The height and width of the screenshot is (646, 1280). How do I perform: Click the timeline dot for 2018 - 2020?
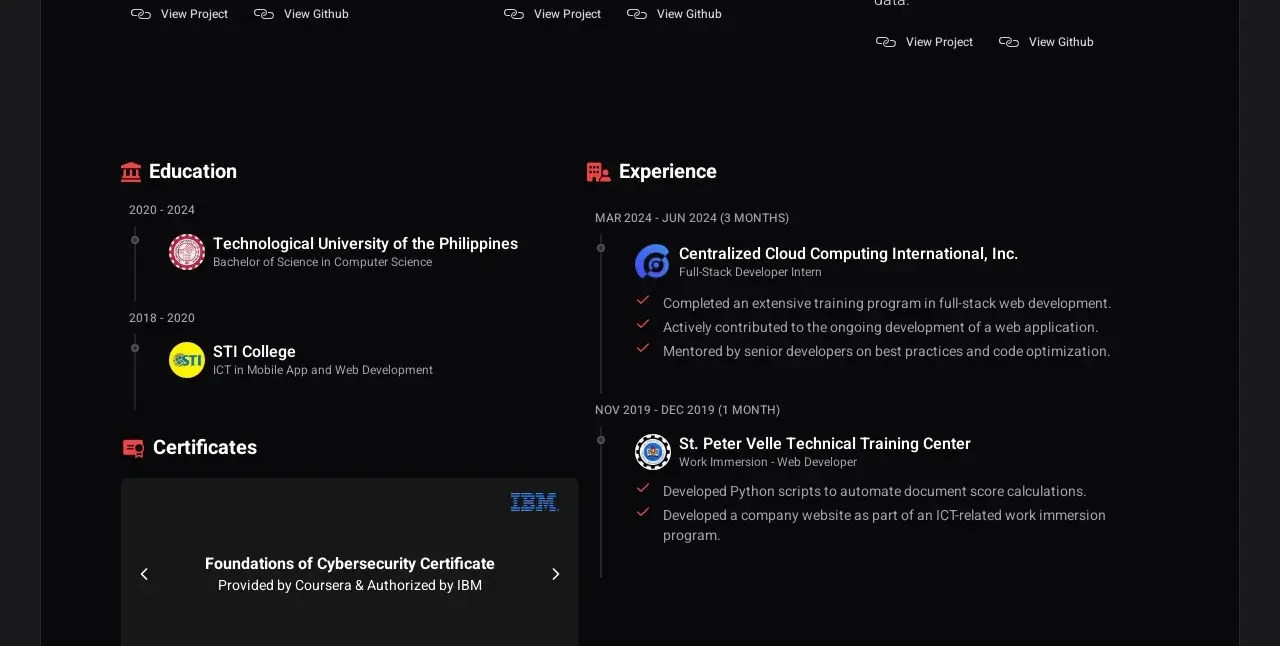[x=135, y=348]
